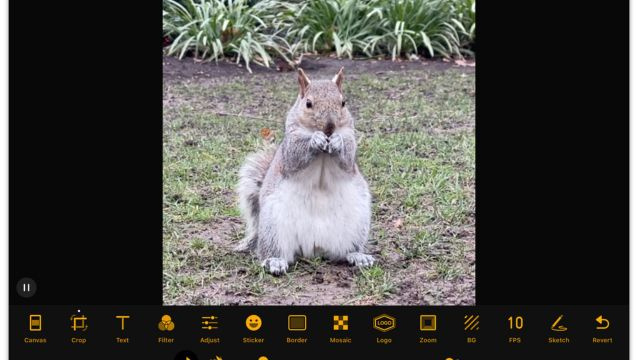Add a Sticker emoji
Viewport: 640px width, 360px height.
point(253,328)
